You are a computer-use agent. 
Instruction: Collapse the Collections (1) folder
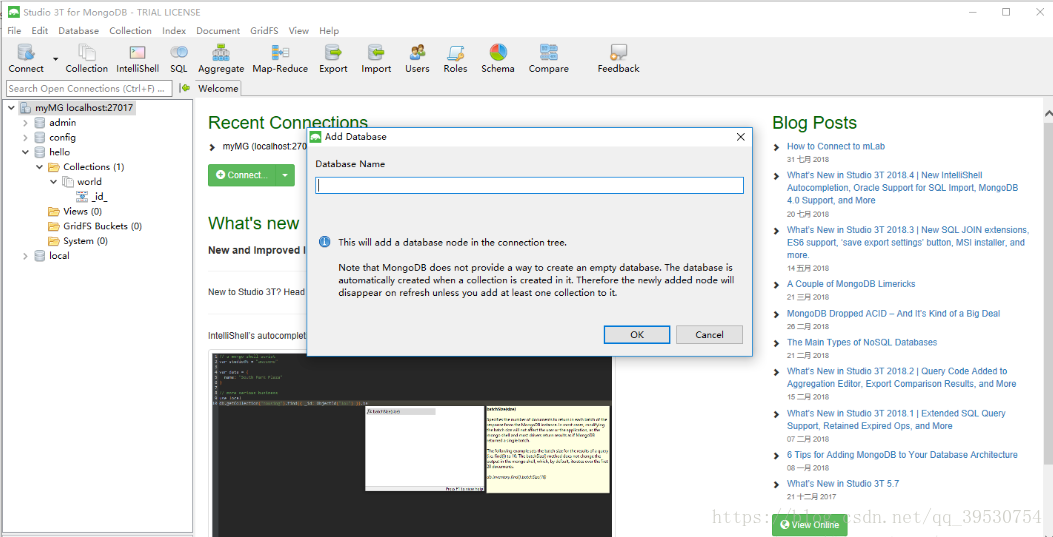[x=40, y=167]
